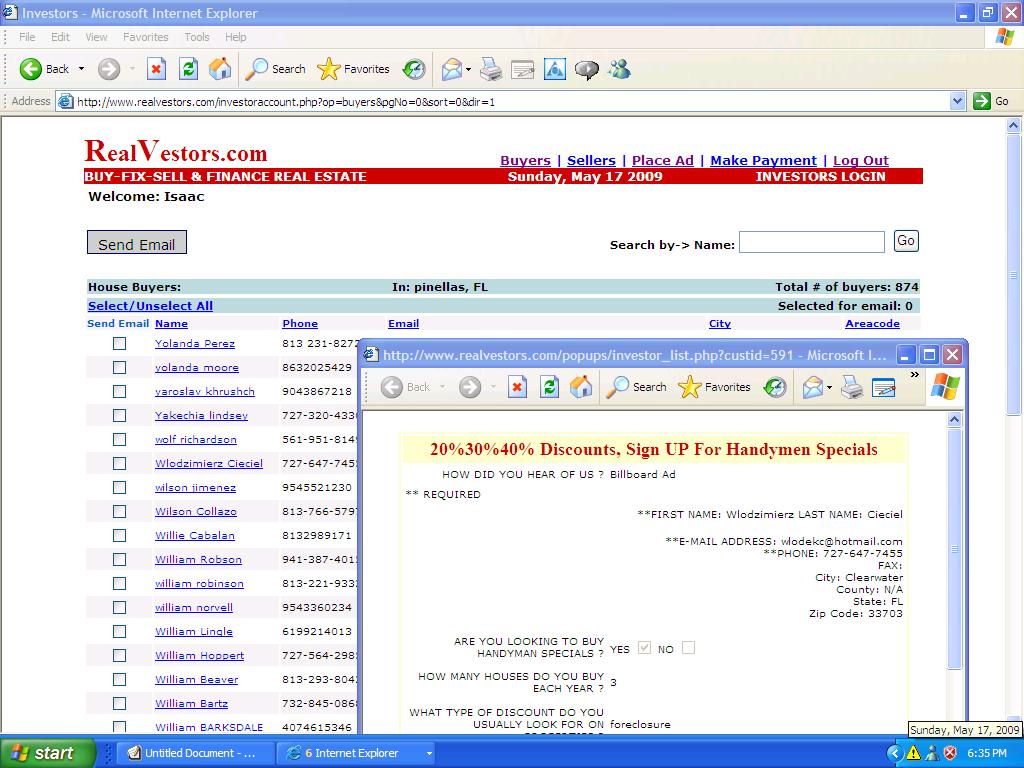The image size is (1024, 768).
Task: Go Home in investor_list popup toolbar
Action: [x=581, y=387]
